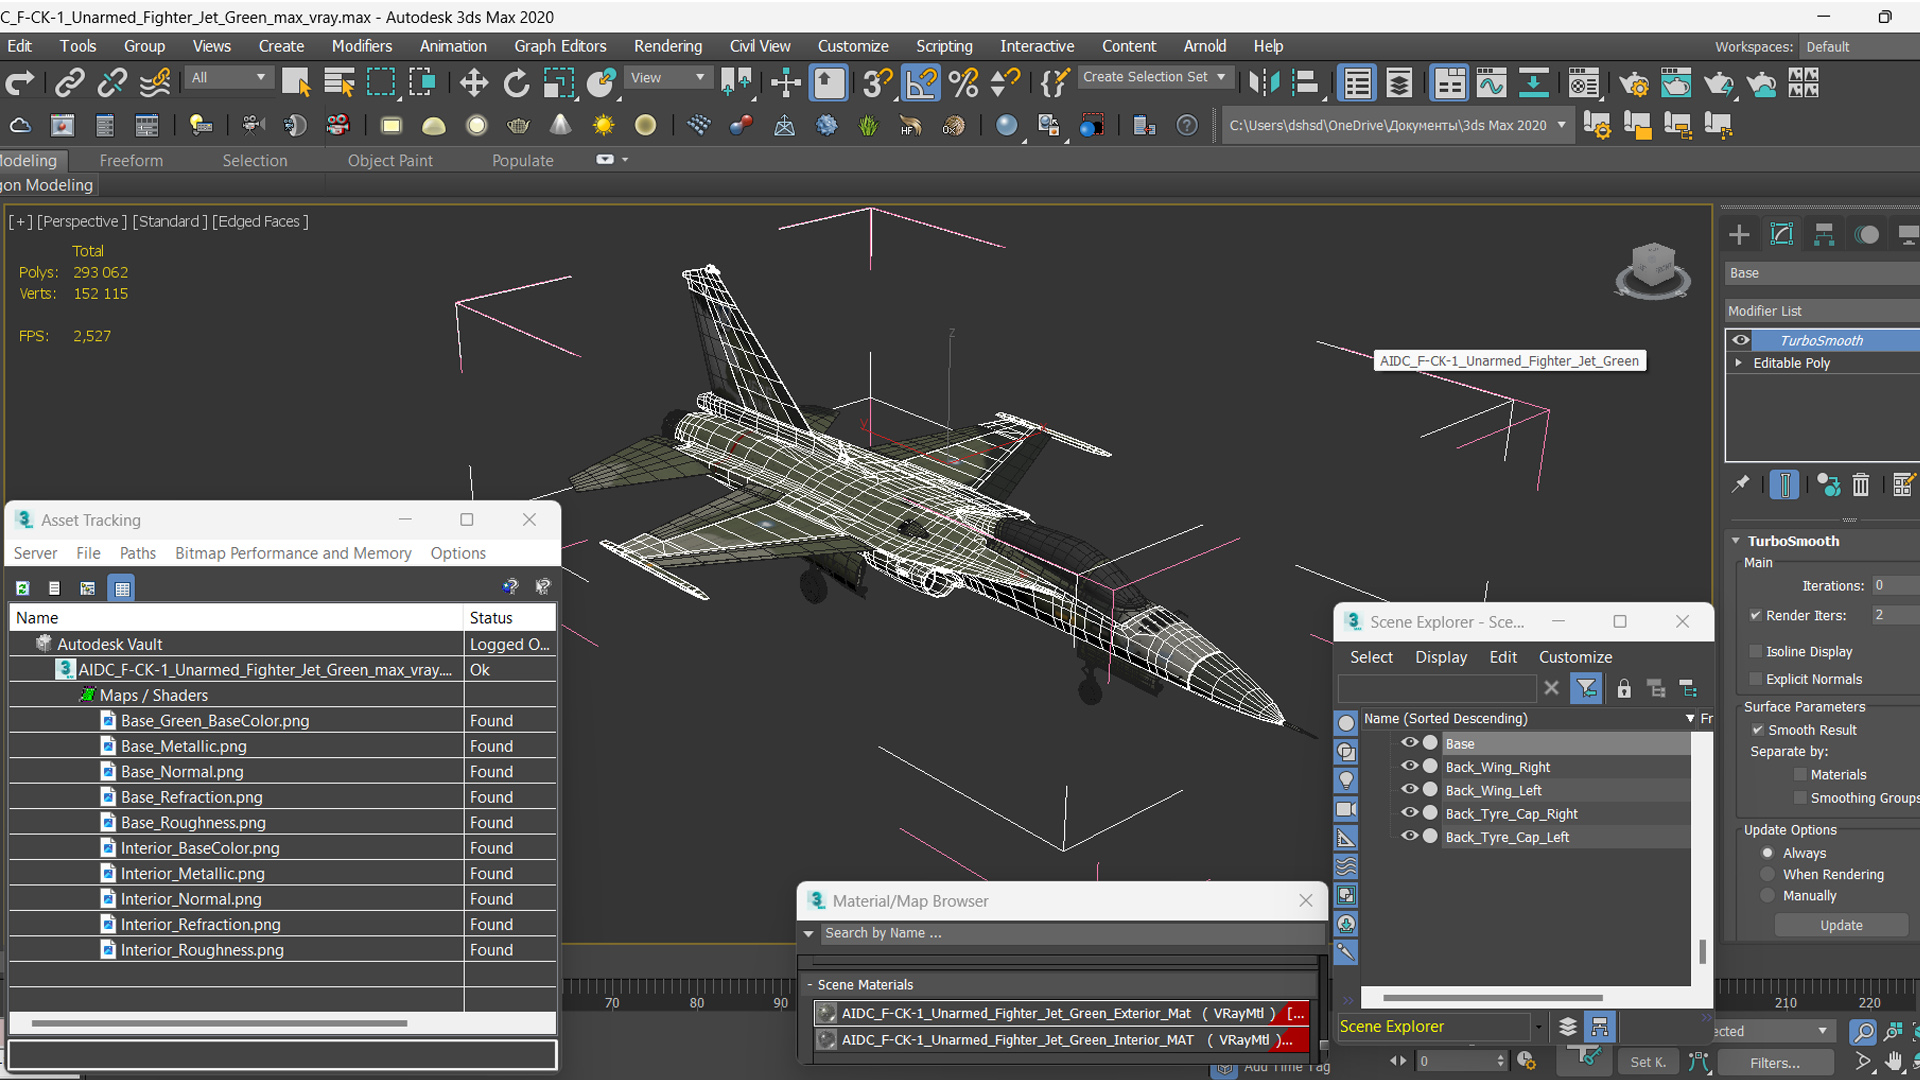Click the Mirror tool icon
1920x1080 pixels.
coord(1263,83)
